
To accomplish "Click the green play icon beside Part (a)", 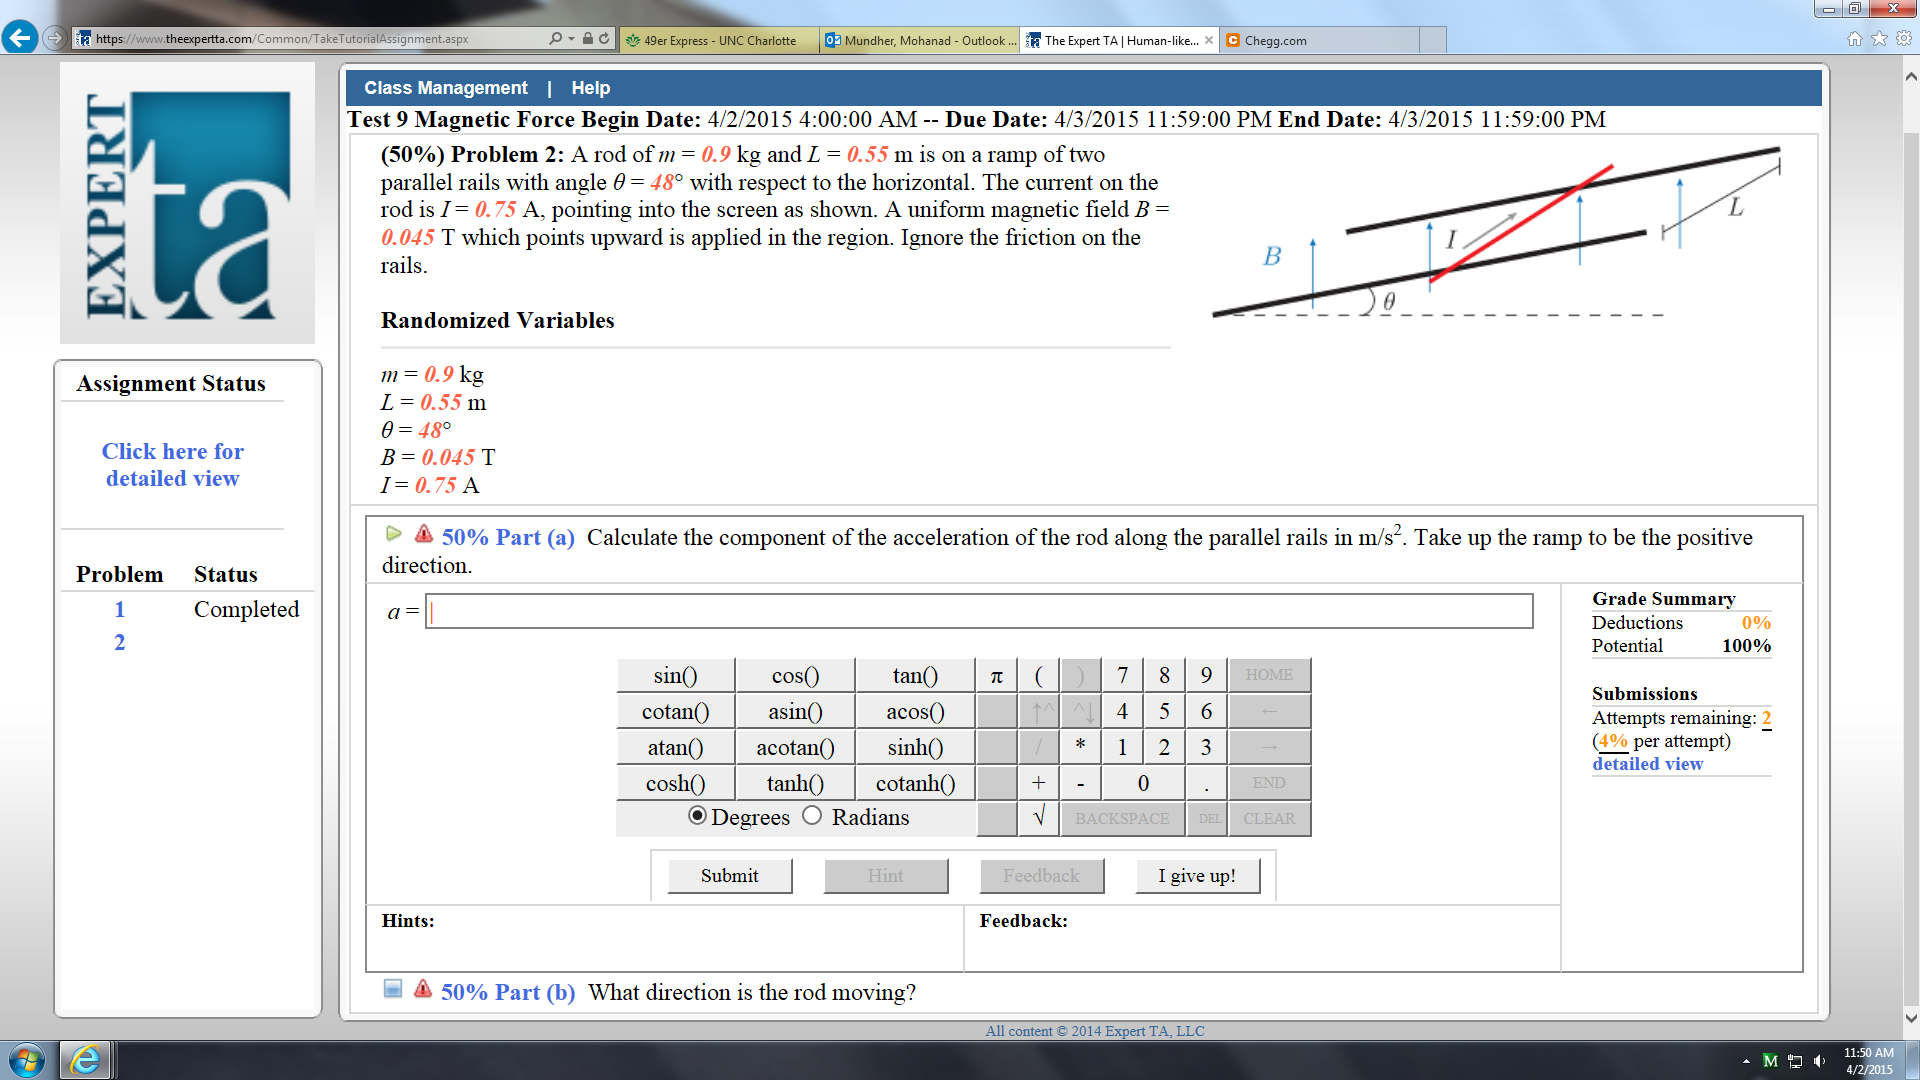I will (x=394, y=533).
